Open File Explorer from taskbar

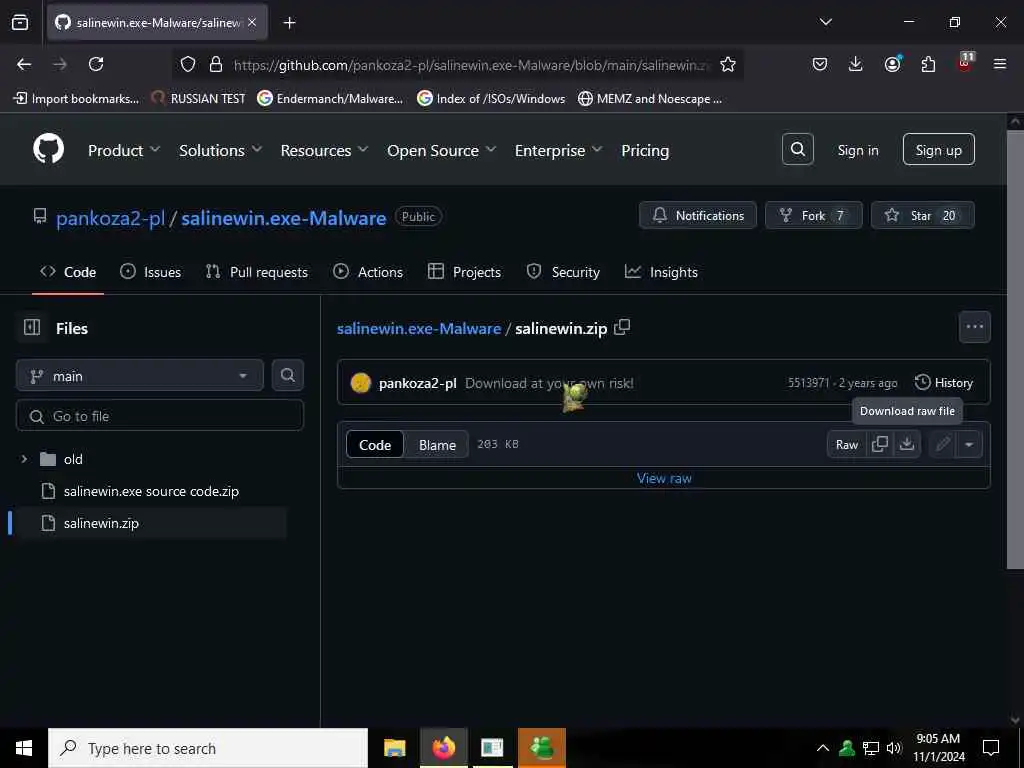tap(394, 748)
